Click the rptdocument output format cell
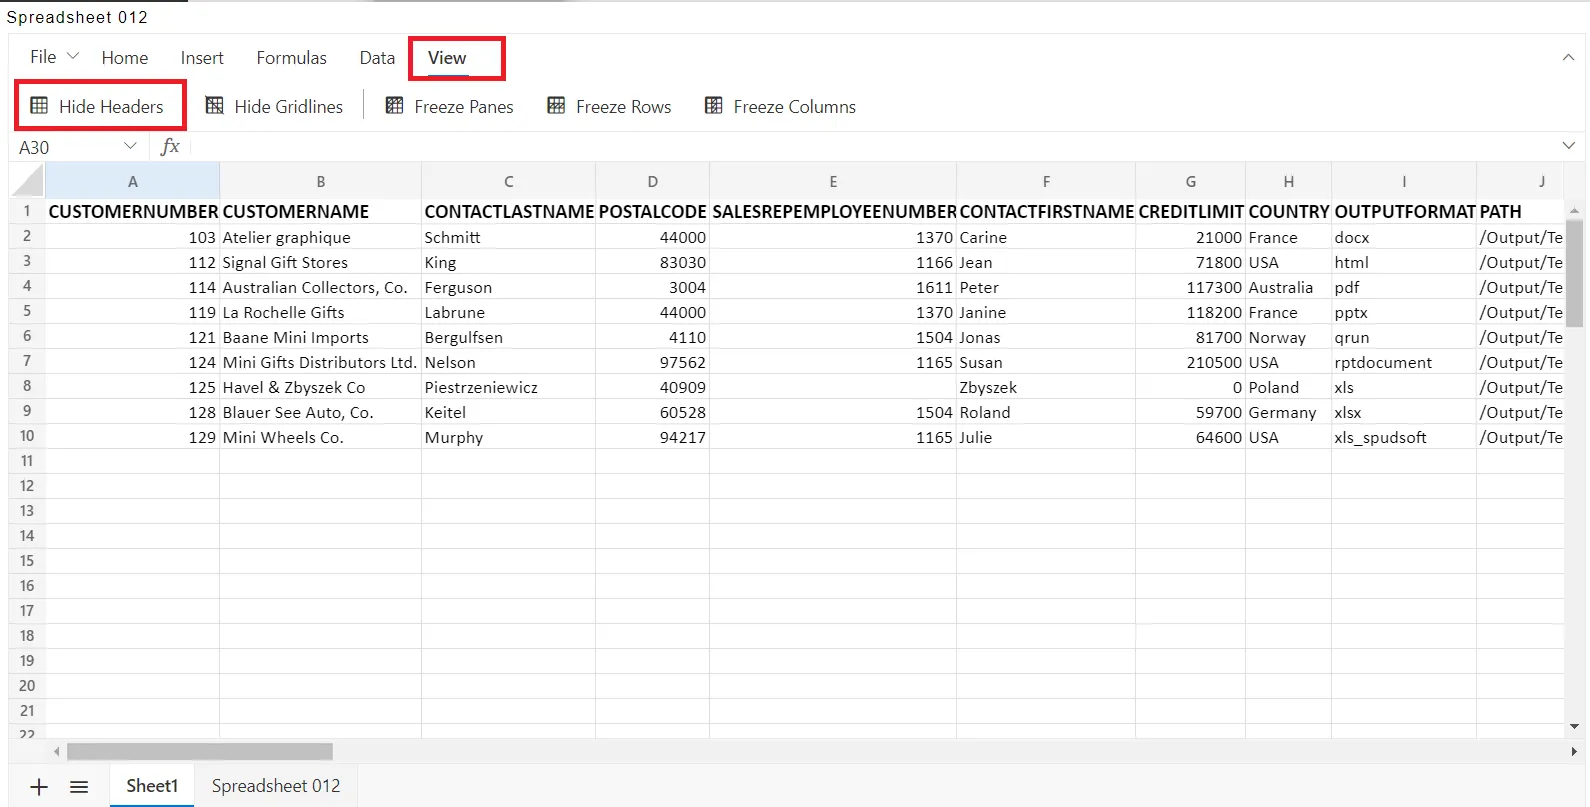Screen dimensions: 1590x807 point(1404,362)
